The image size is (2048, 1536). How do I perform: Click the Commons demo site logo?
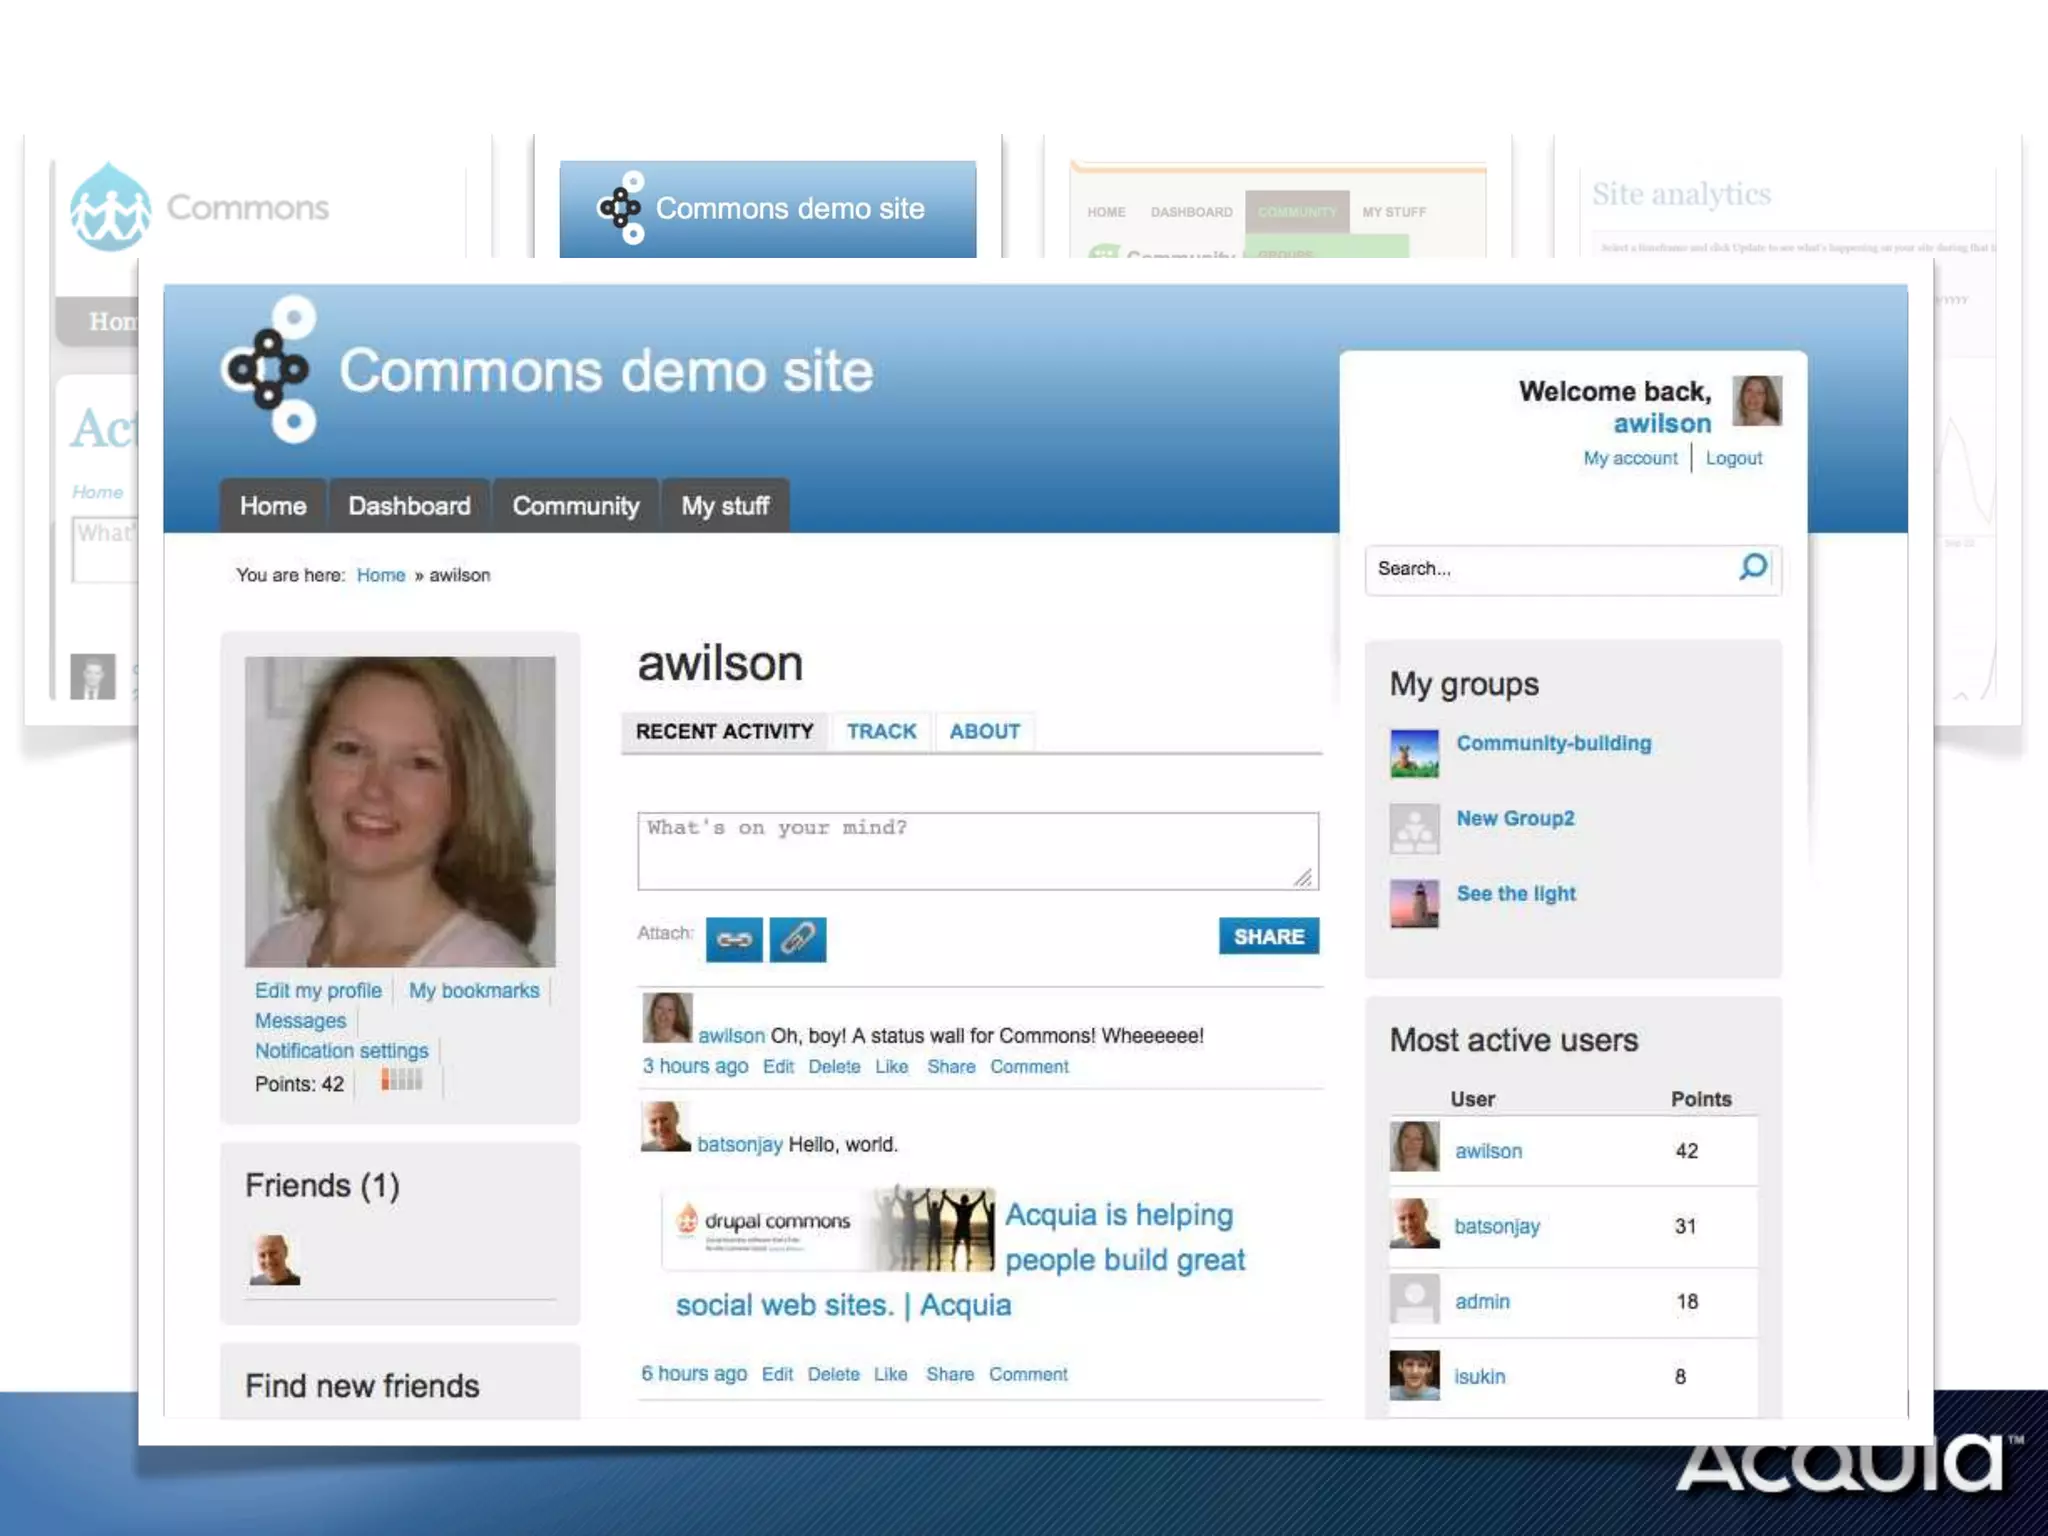pyautogui.click(x=270, y=370)
